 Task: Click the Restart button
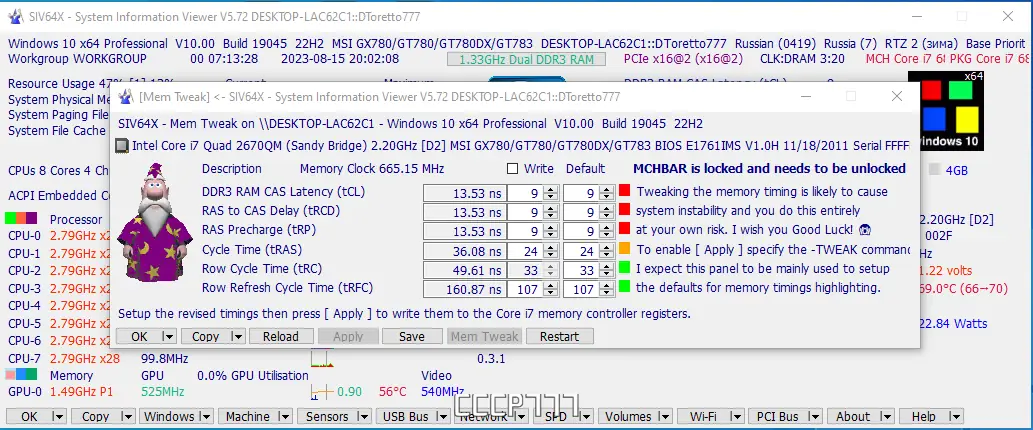pyautogui.click(x=559, y=336)
